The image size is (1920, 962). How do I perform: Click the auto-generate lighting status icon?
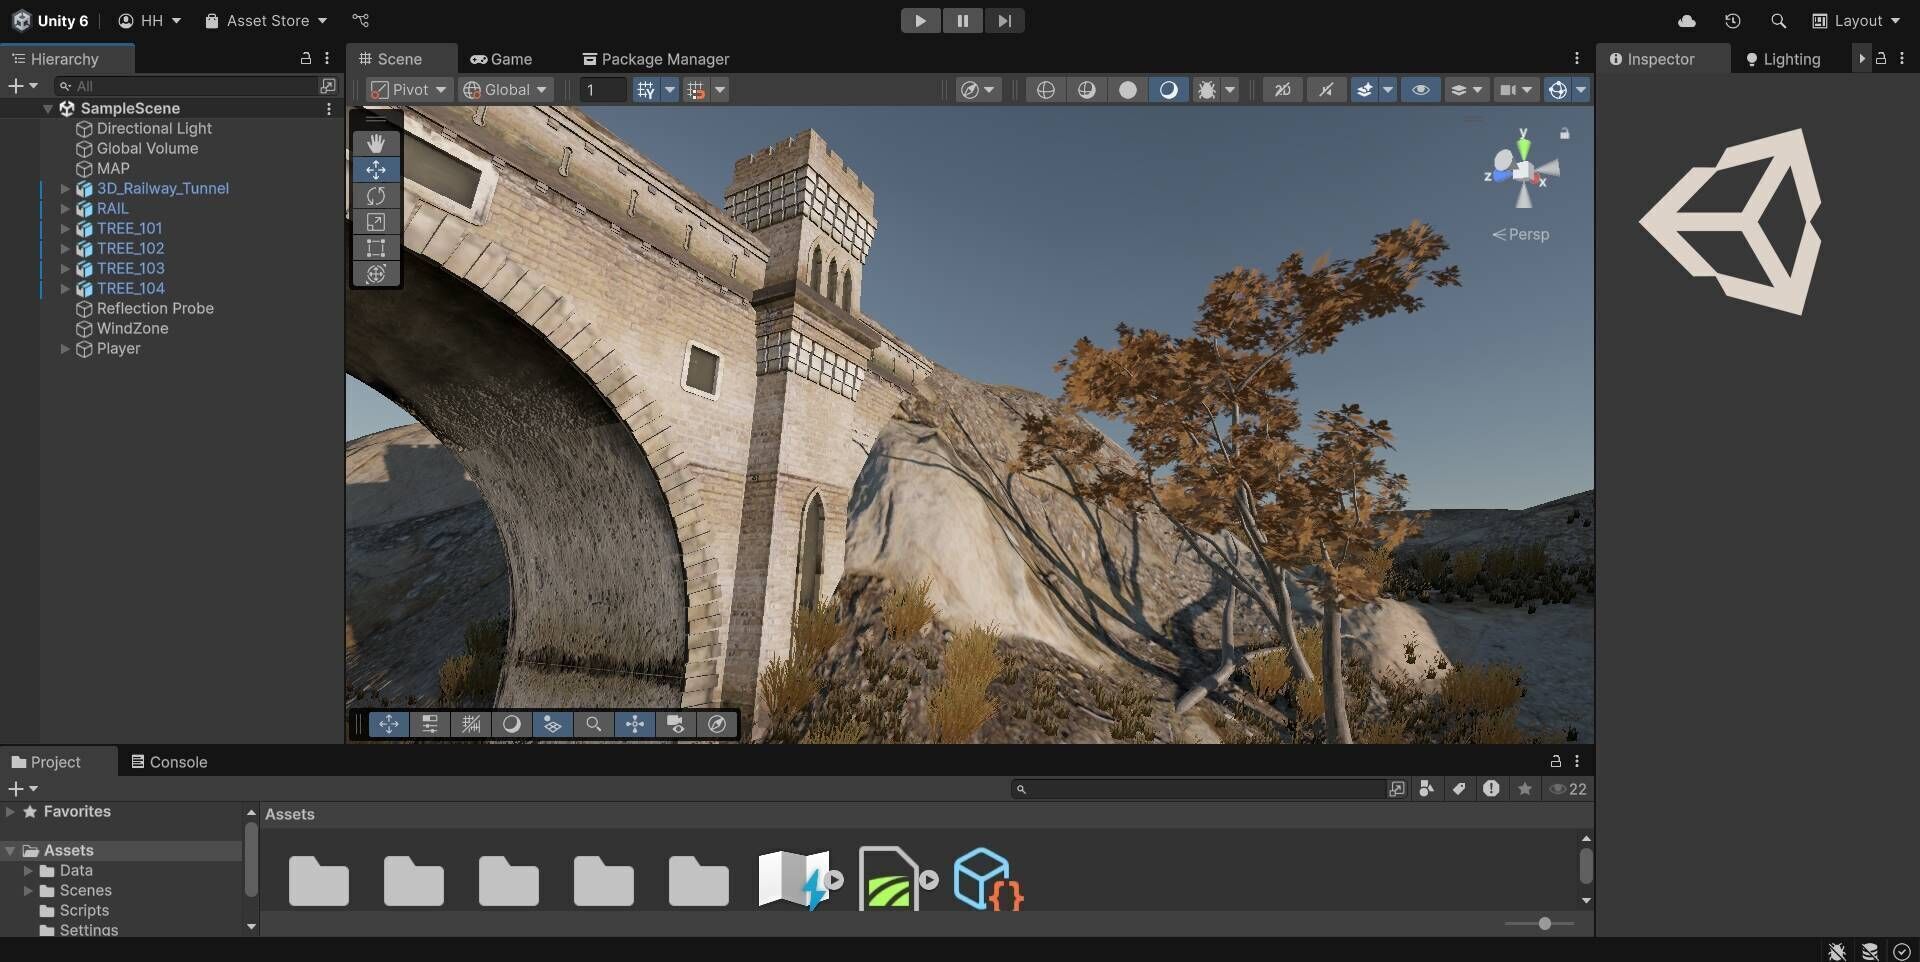(1870, 952)
